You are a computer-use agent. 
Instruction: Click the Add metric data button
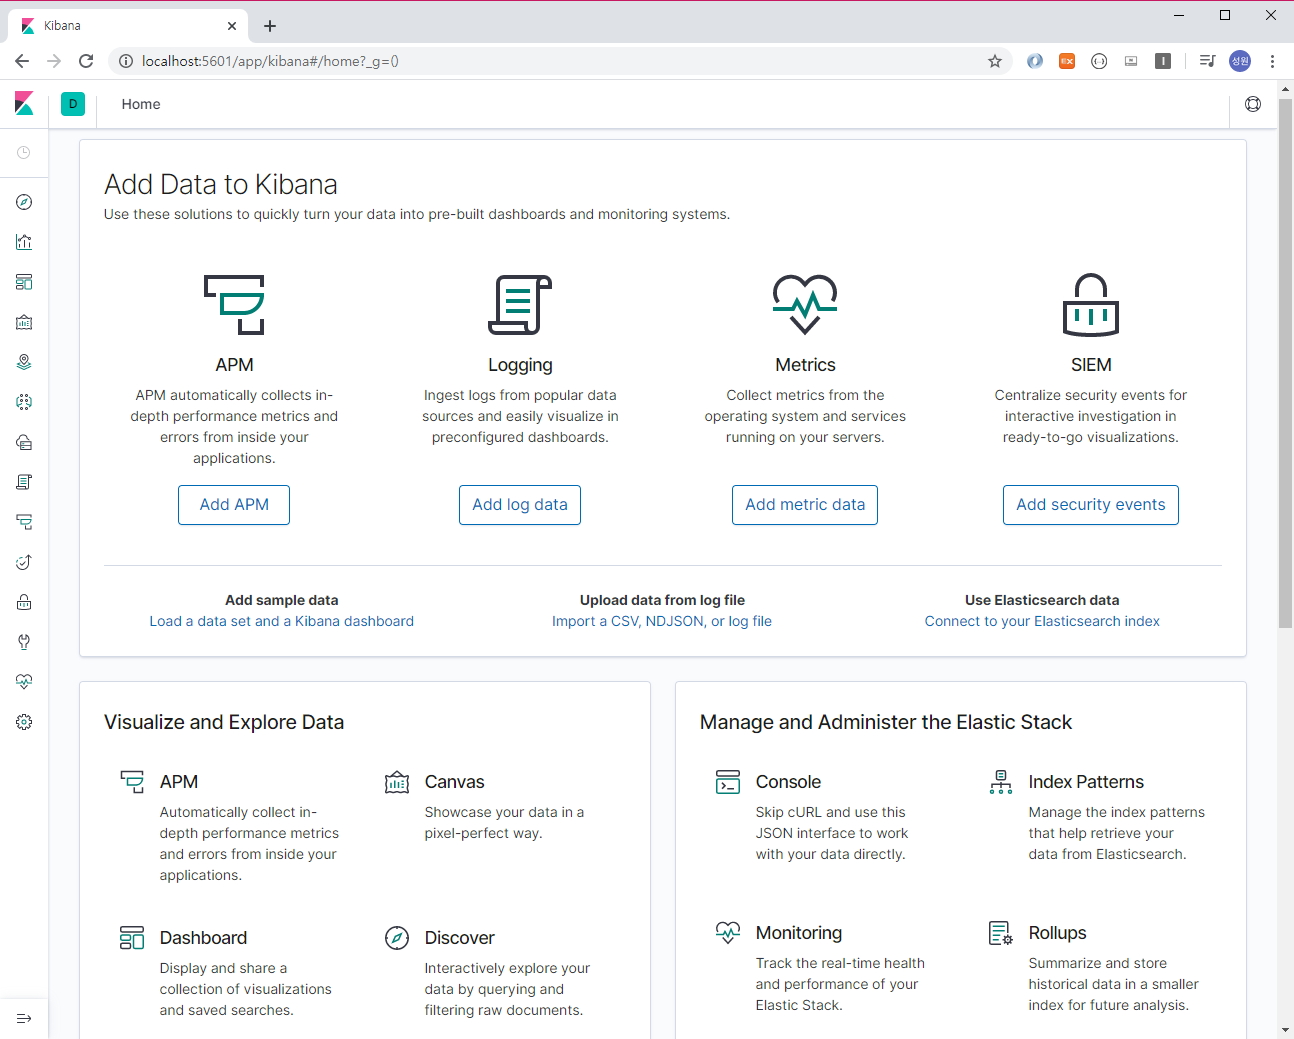tap(805, 505)
